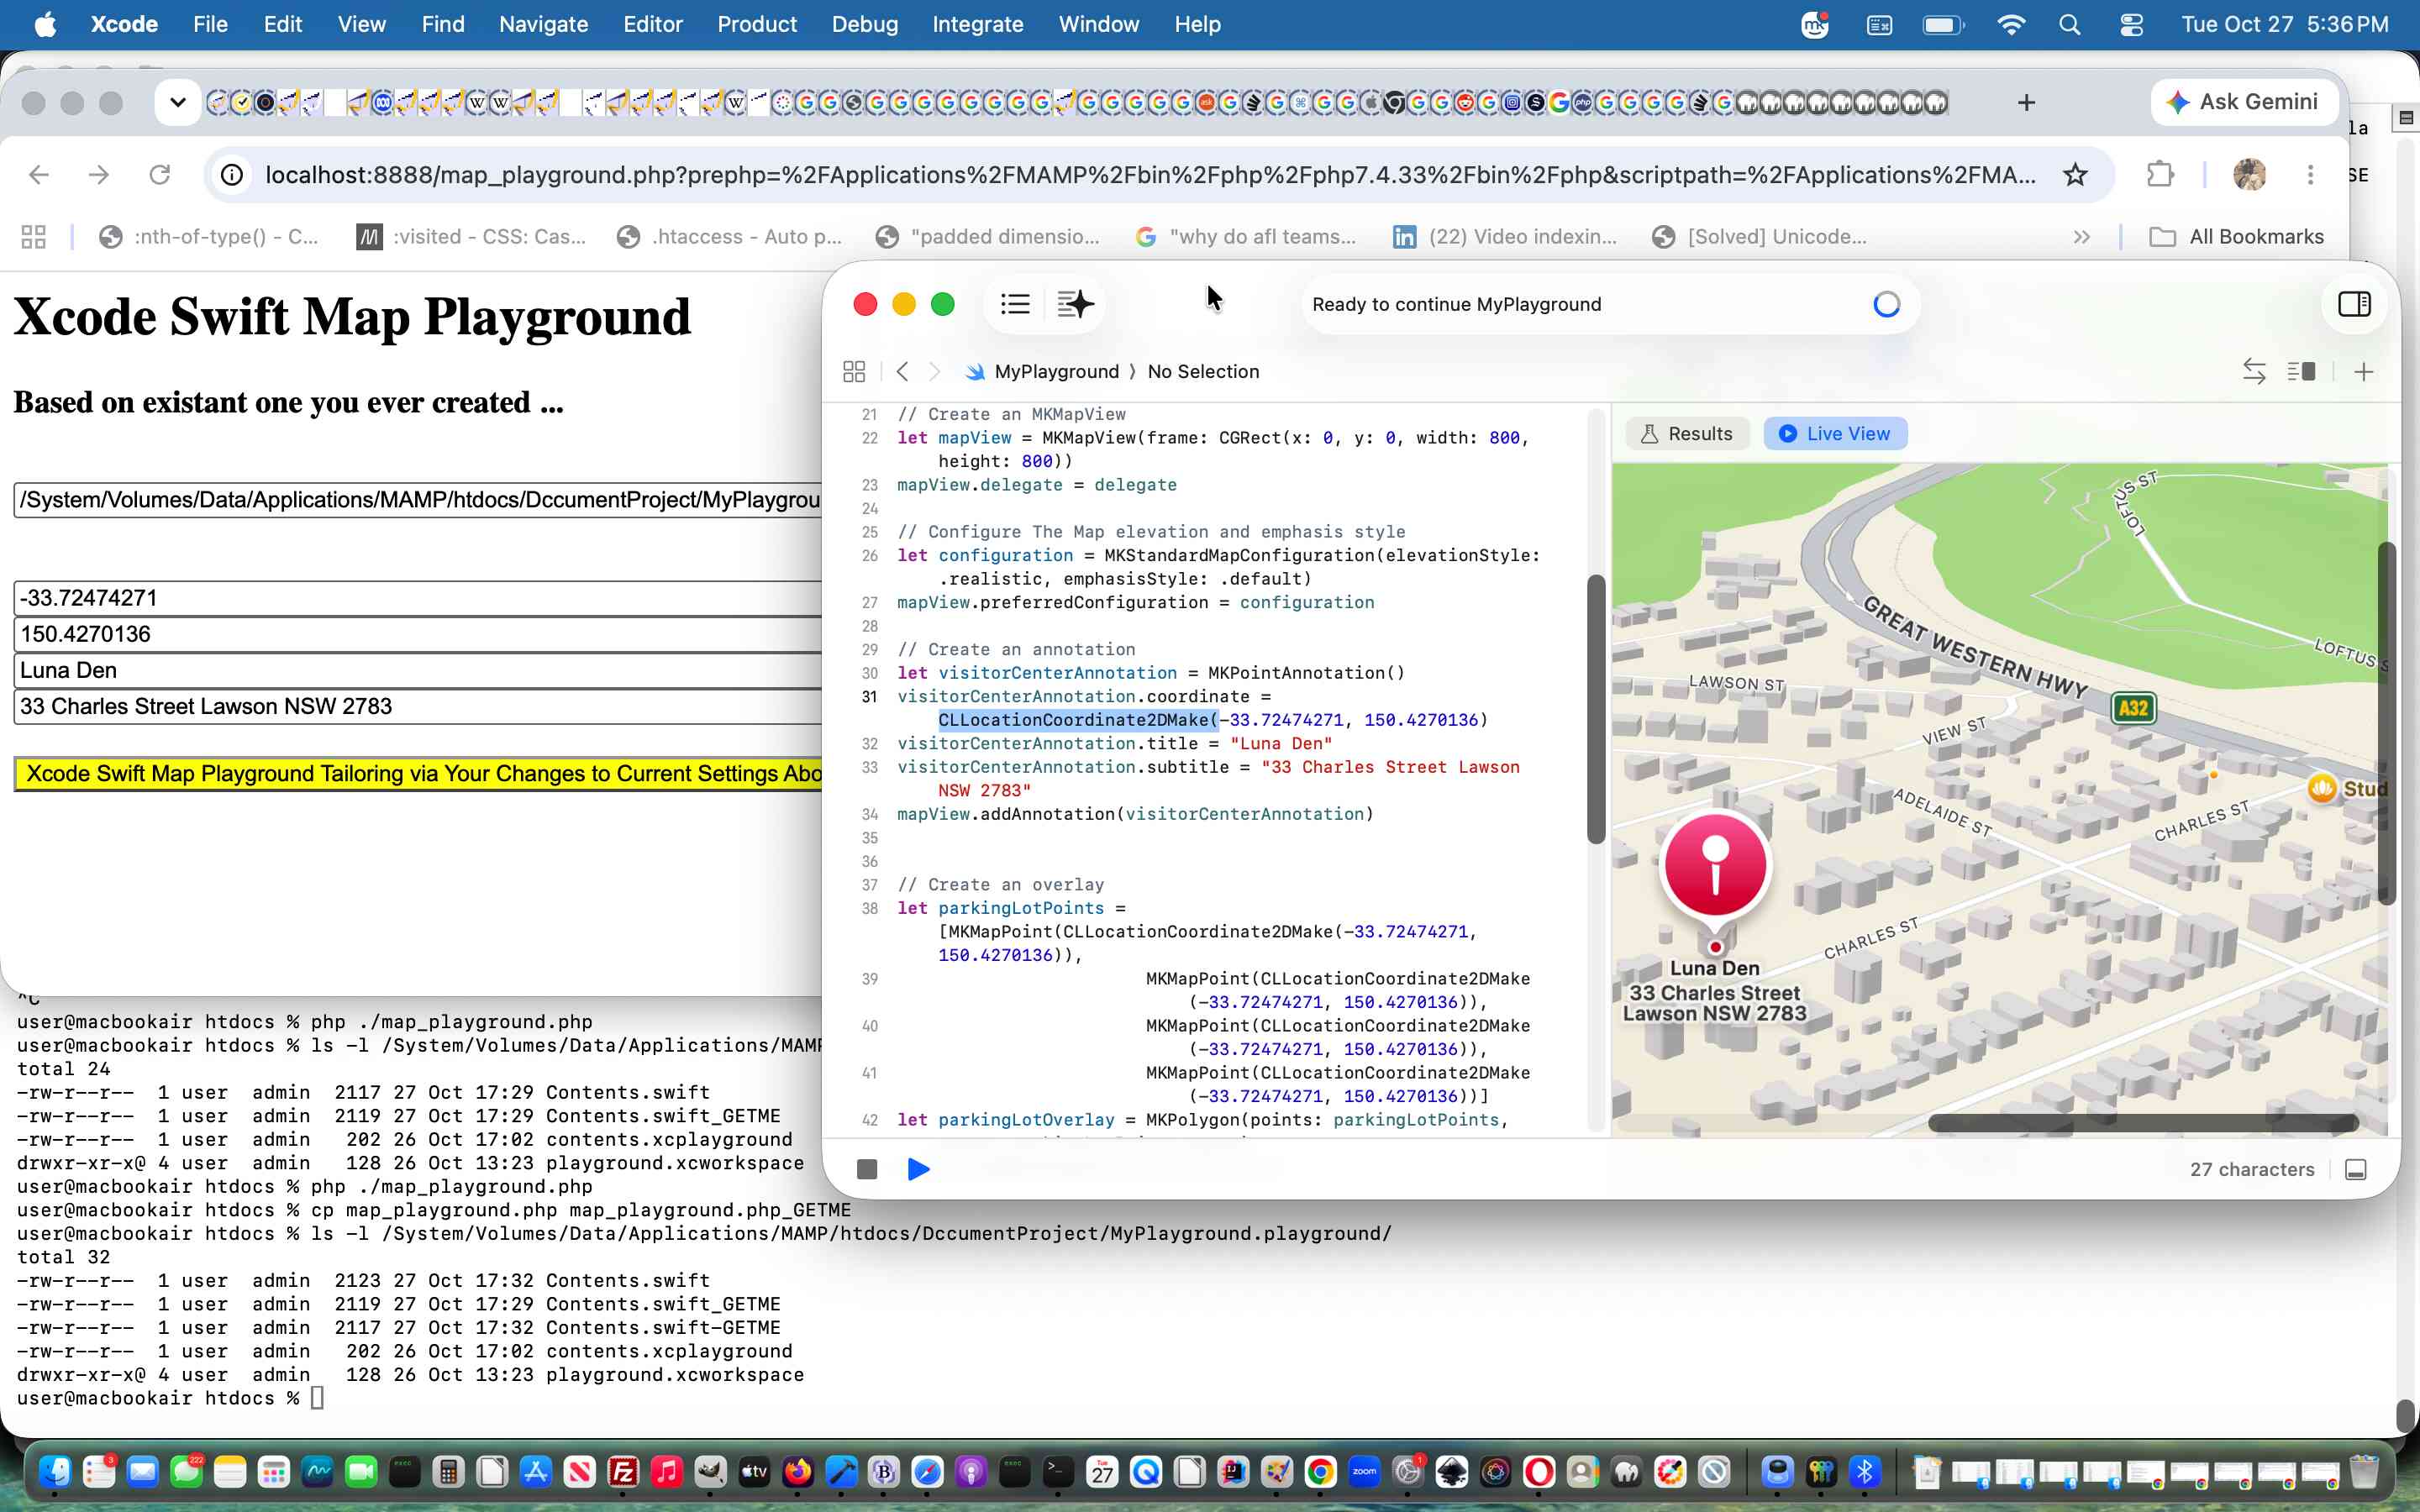Open the File menu
2420x1512 pixels.
210,24
